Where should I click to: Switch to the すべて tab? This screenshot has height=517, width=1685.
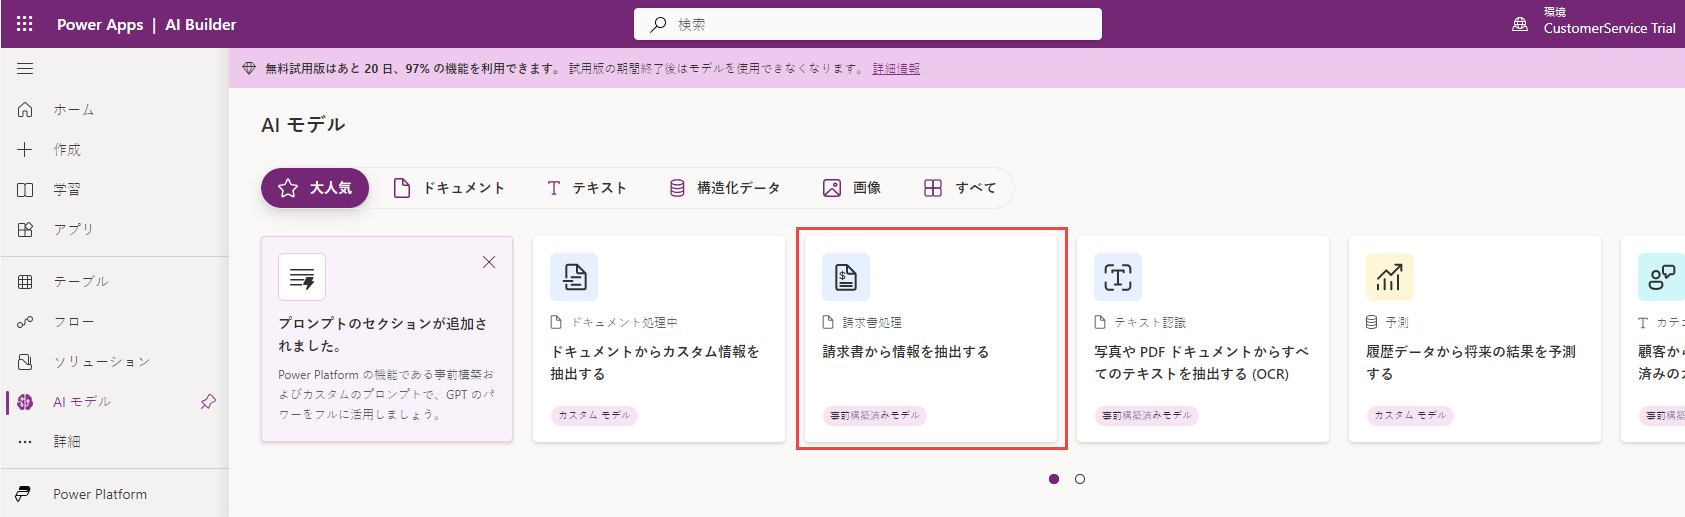(960, 188)
